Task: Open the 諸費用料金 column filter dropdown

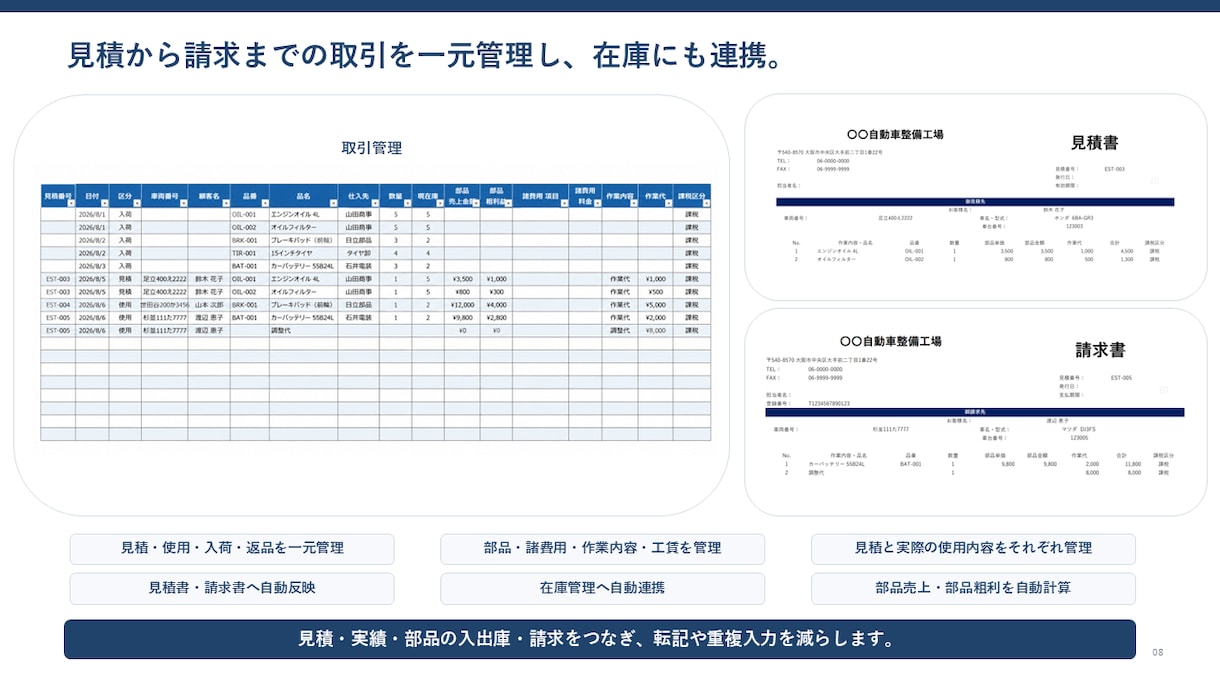Action: [597, 203]
